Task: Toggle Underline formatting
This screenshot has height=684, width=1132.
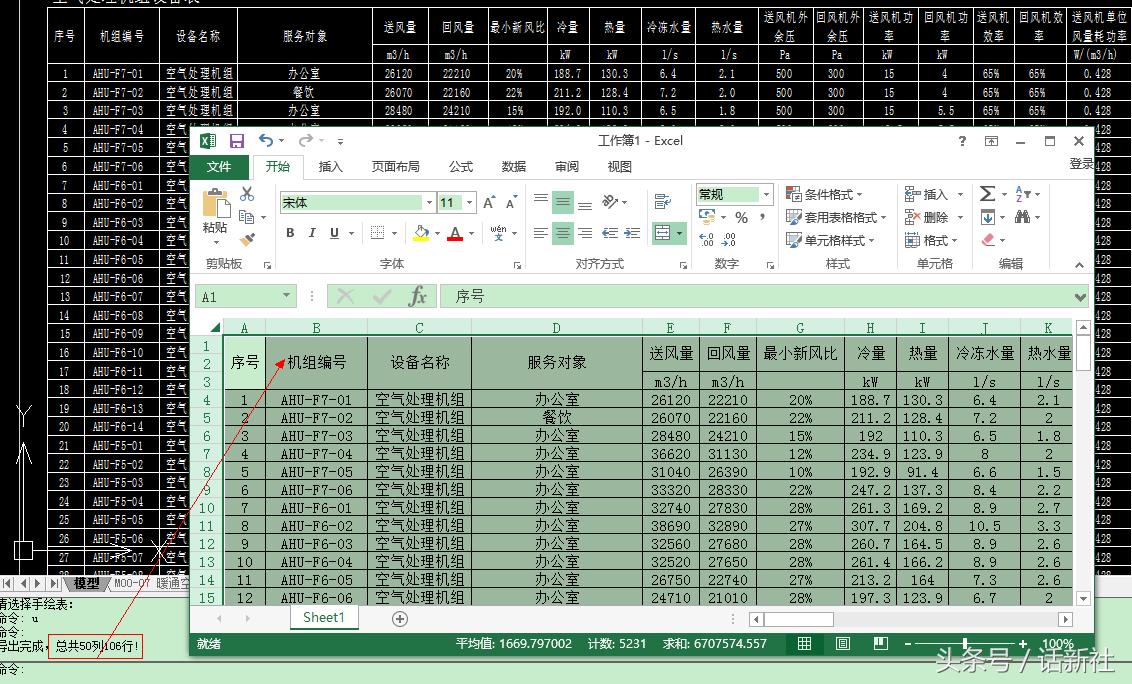Action: [x=334, y=232]
